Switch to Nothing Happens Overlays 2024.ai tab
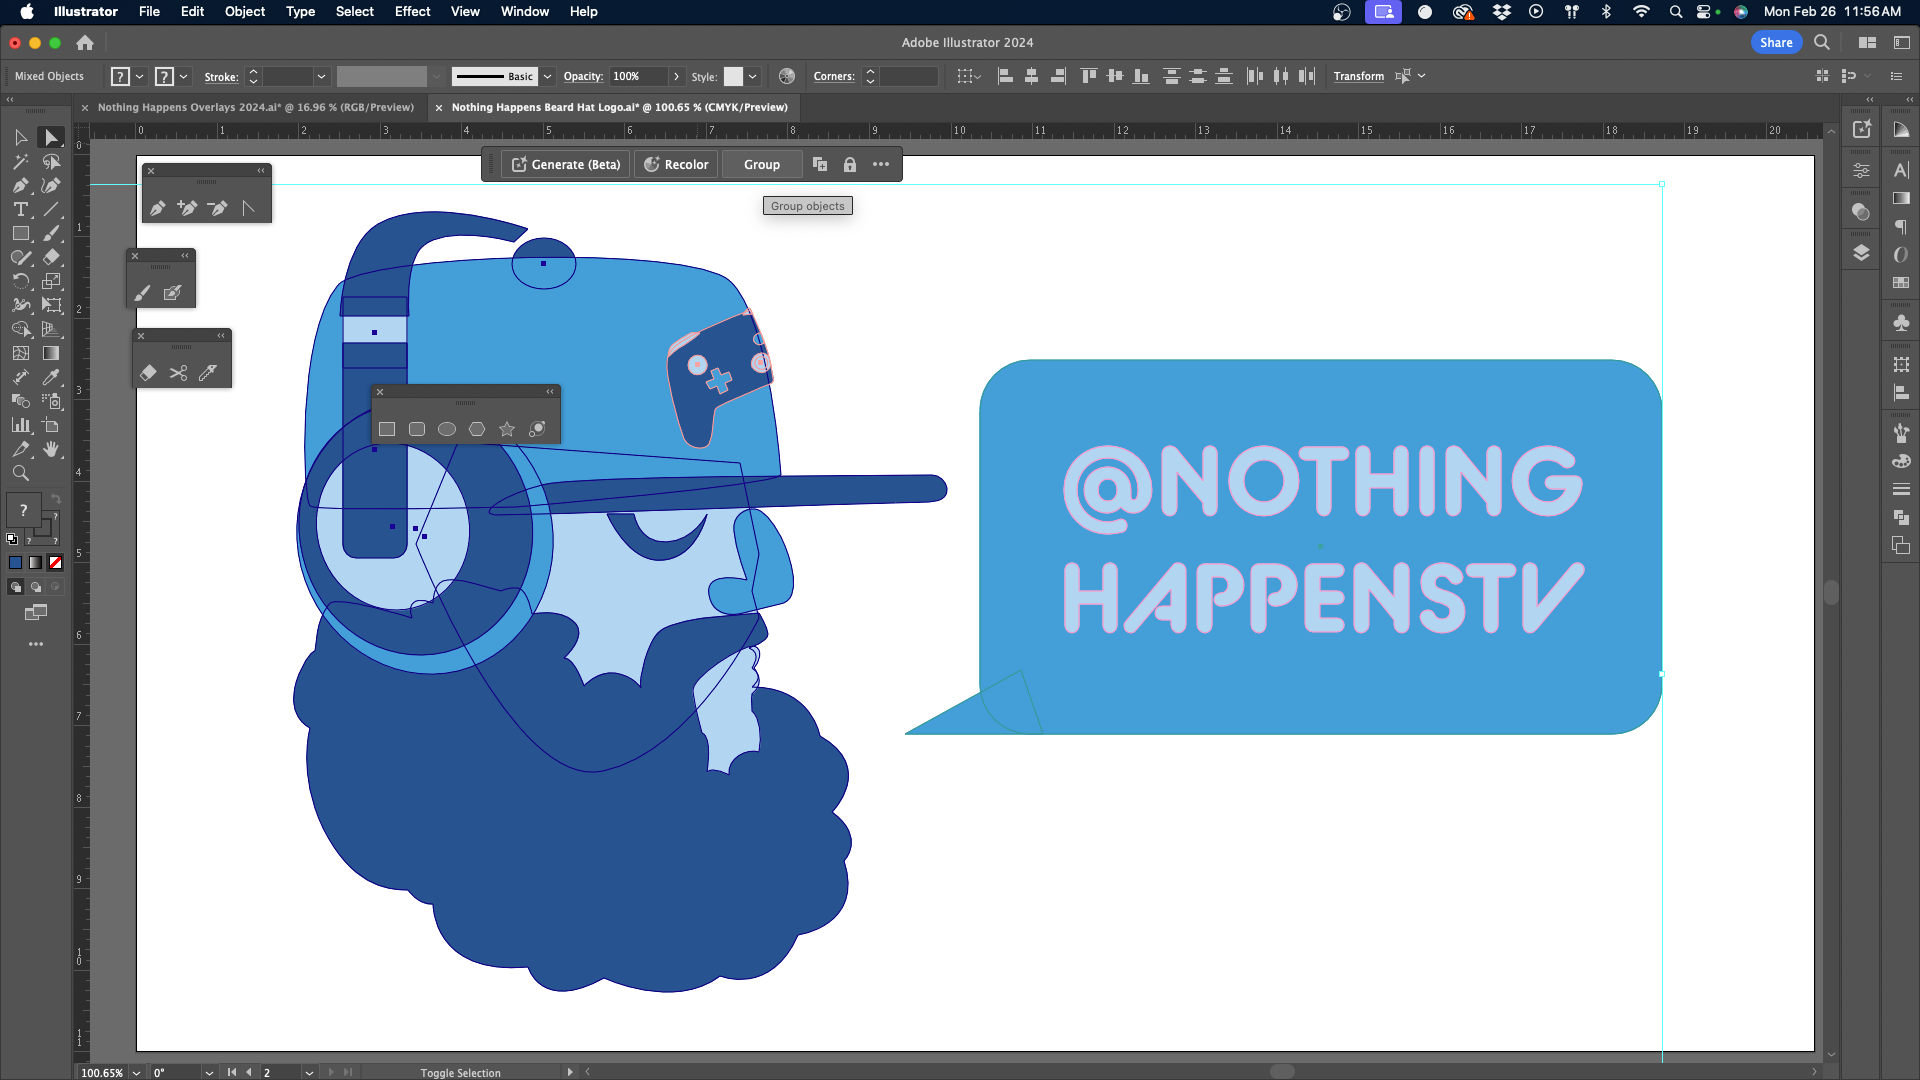 pos(255,107)
